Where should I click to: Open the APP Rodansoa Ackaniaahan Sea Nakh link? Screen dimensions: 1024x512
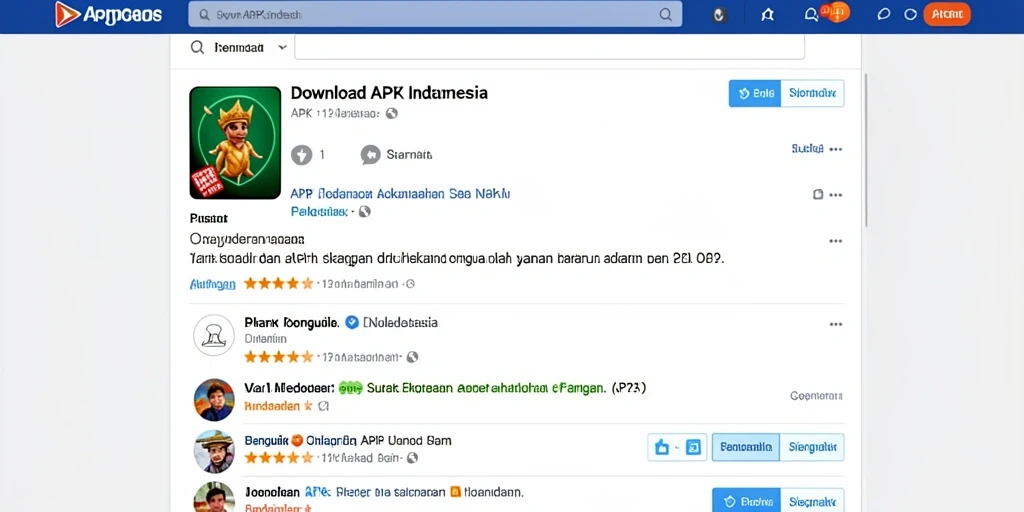tap(400, 194)
